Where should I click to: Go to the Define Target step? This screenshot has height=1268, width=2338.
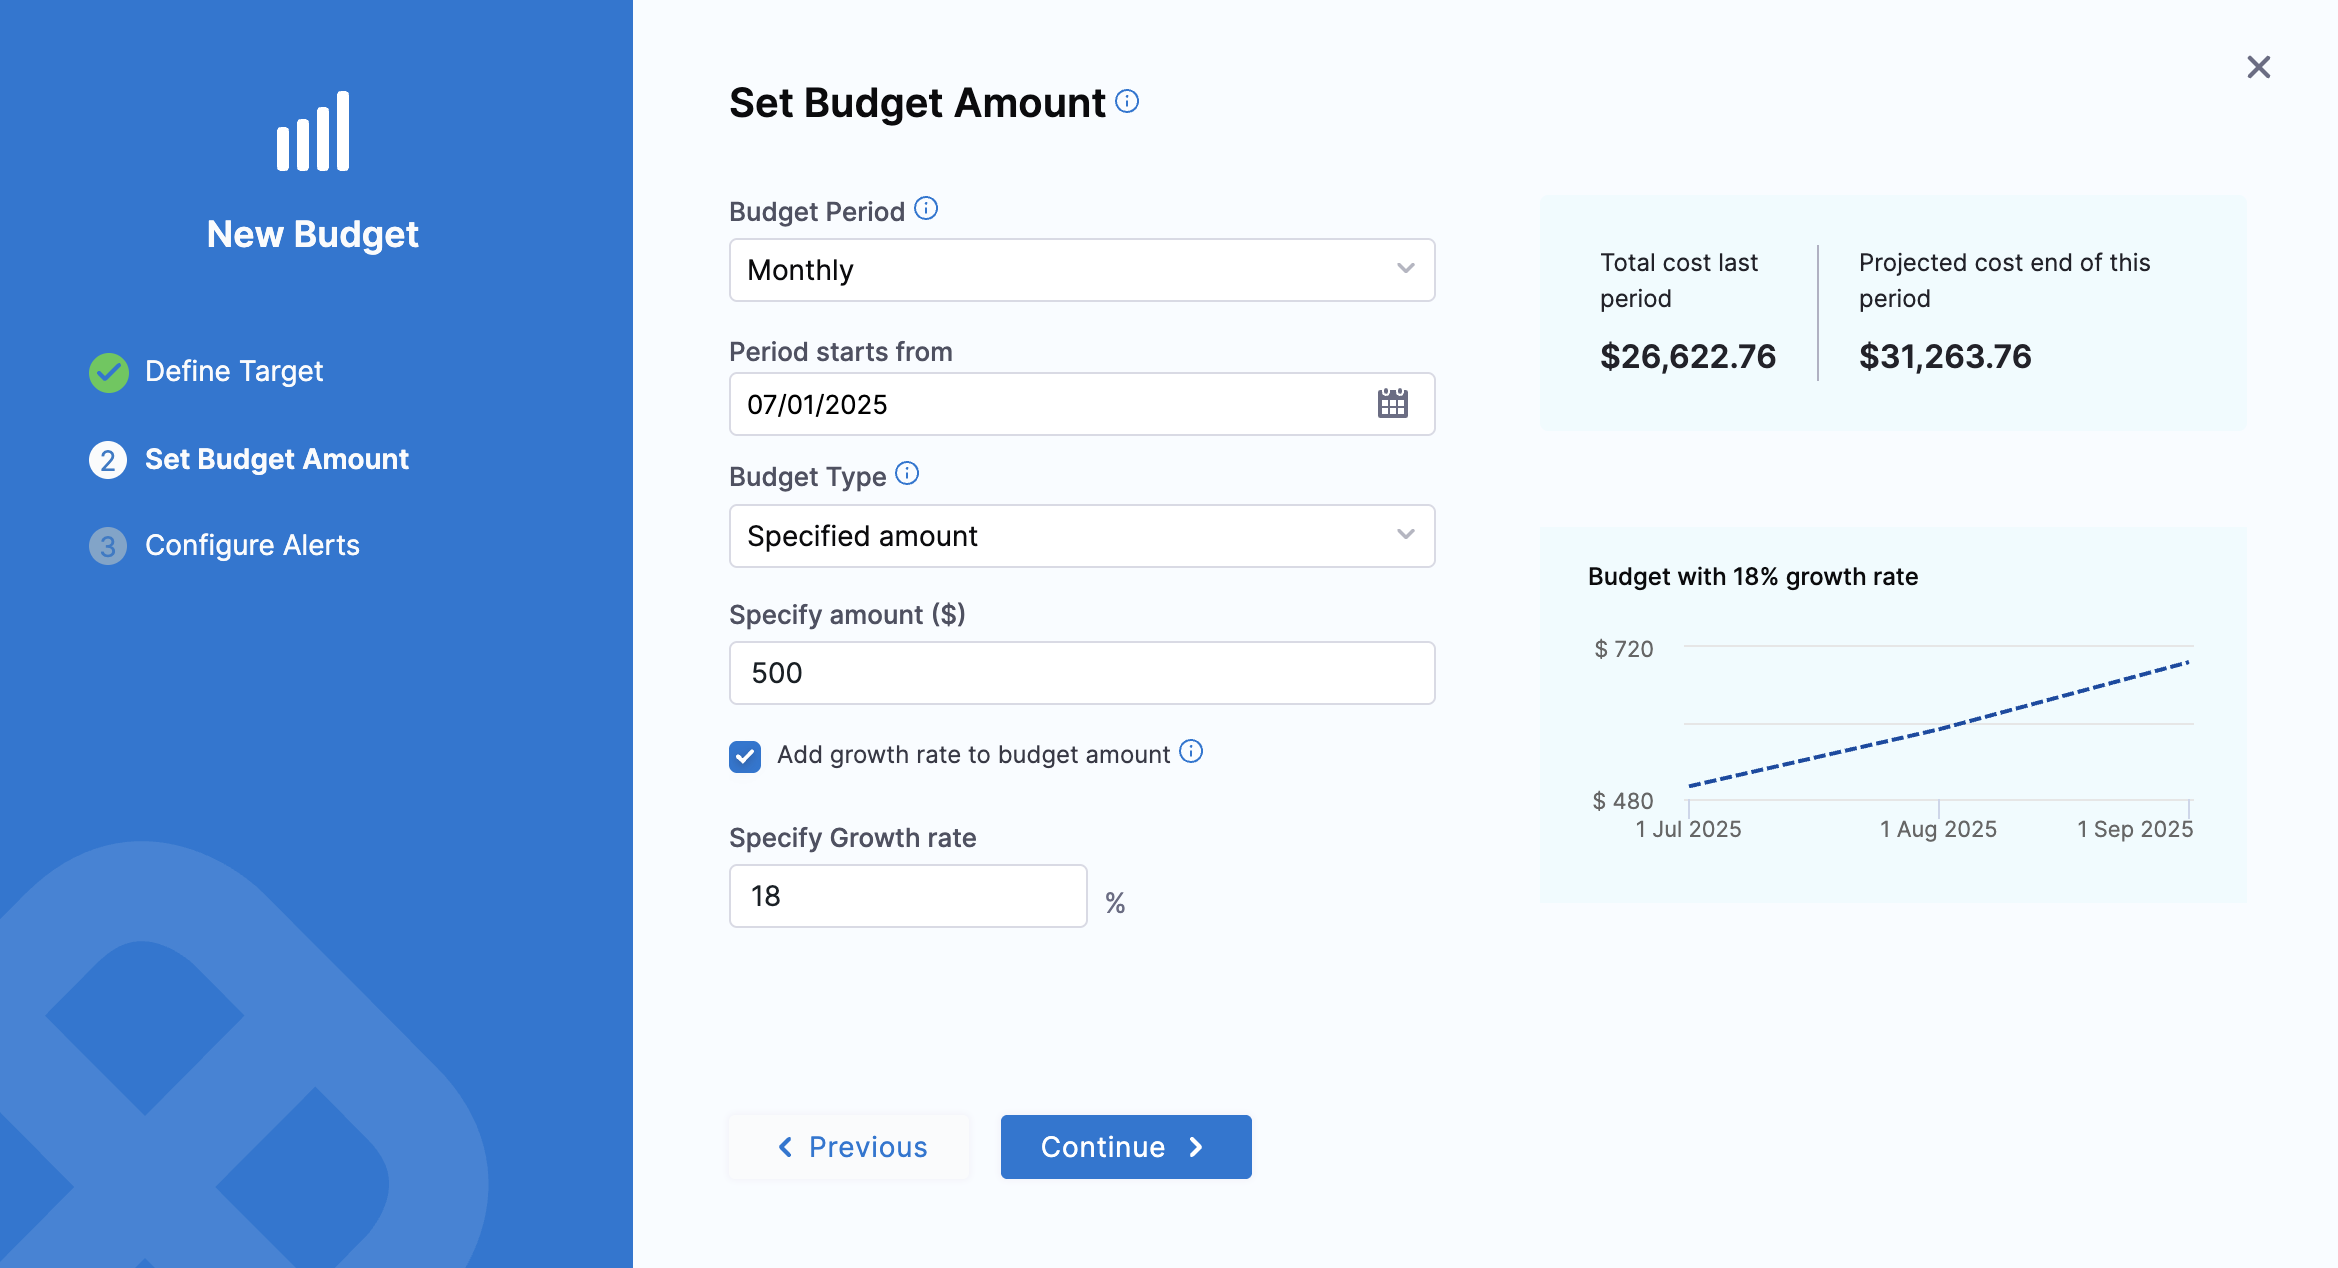pos(234,372)
